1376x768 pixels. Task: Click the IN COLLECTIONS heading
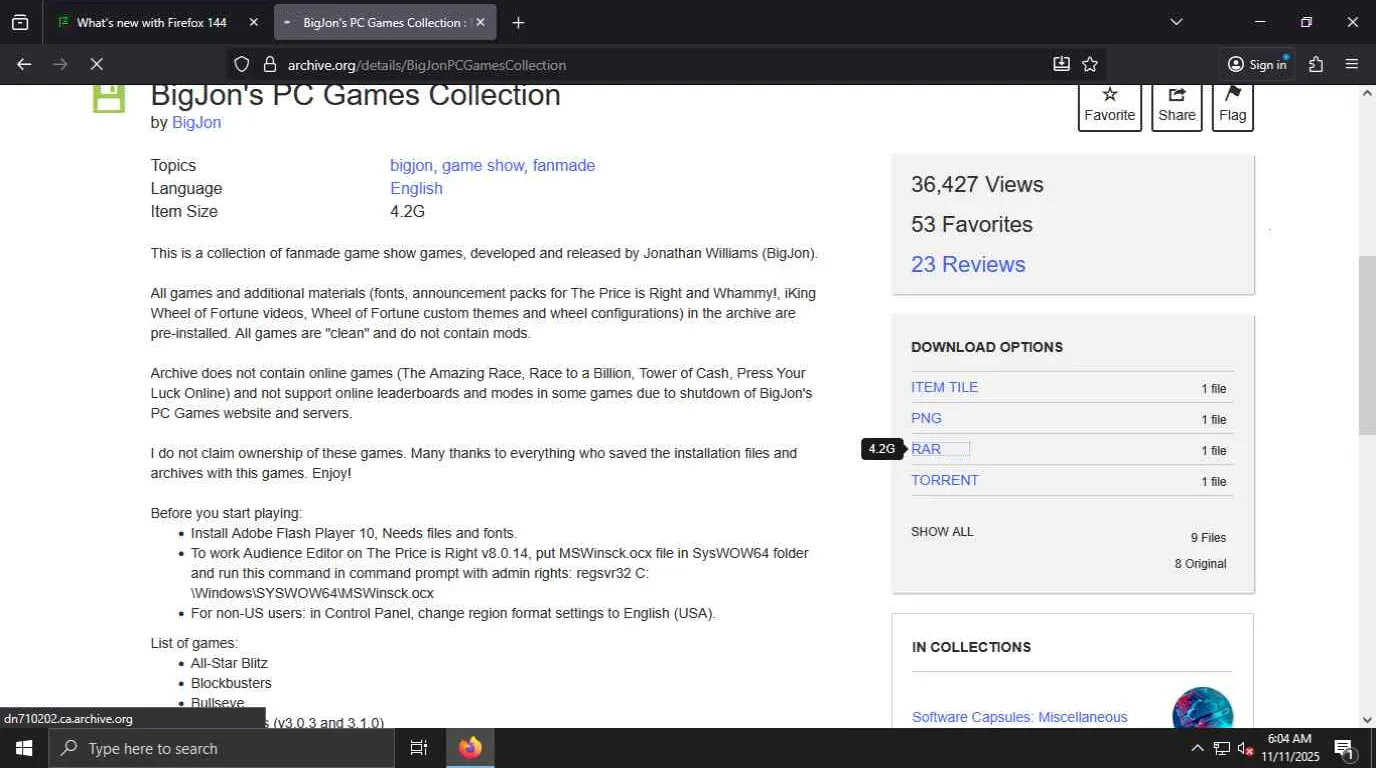click(x=971, y=647)
